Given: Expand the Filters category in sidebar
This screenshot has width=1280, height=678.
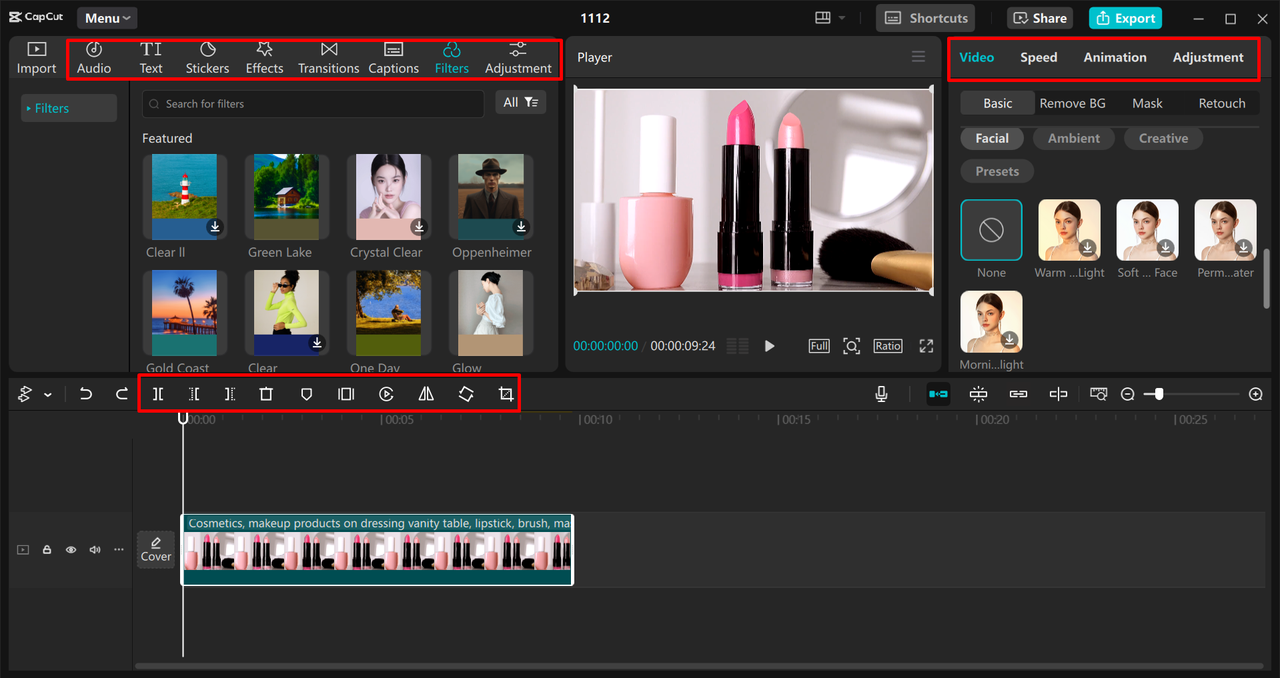Looking at the screenshot, I should tap(68, 108).
